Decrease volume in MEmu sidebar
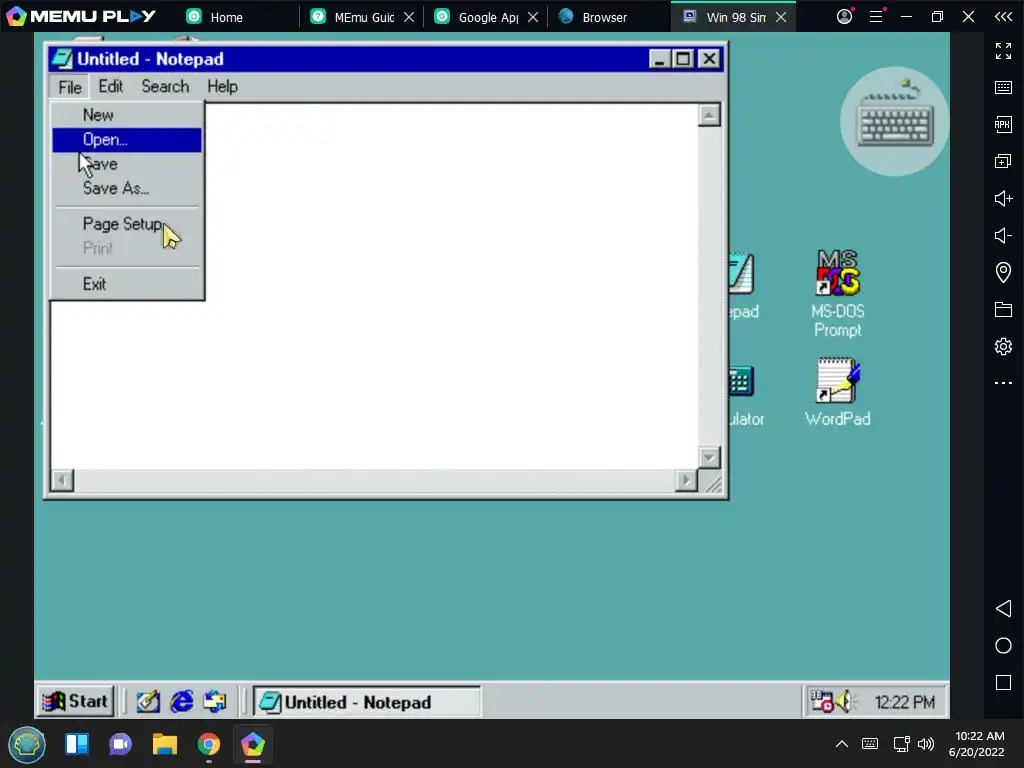Screen dimensions: 1024x768 tap(1003, 235)
